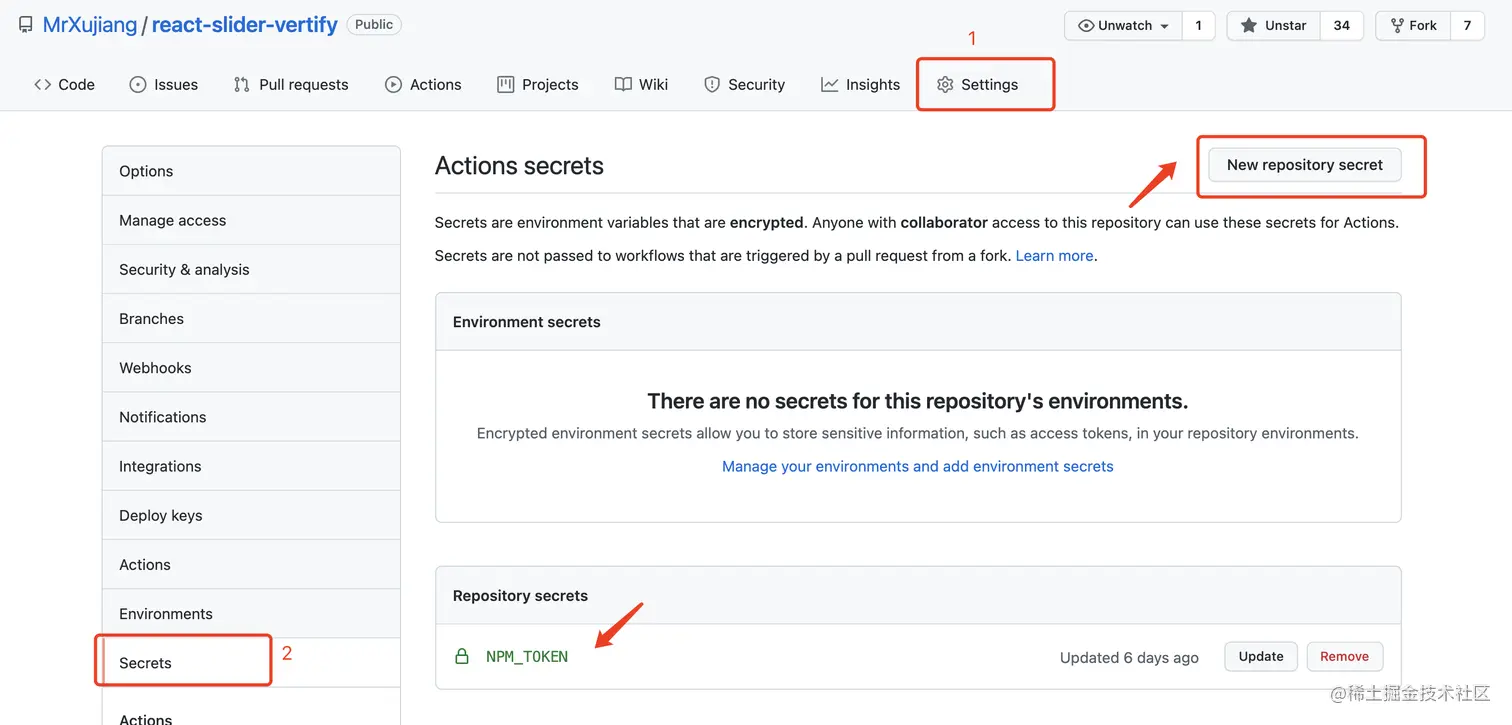
Task: Click the Code tab brackets icon
Action: (x=42, y=85)
